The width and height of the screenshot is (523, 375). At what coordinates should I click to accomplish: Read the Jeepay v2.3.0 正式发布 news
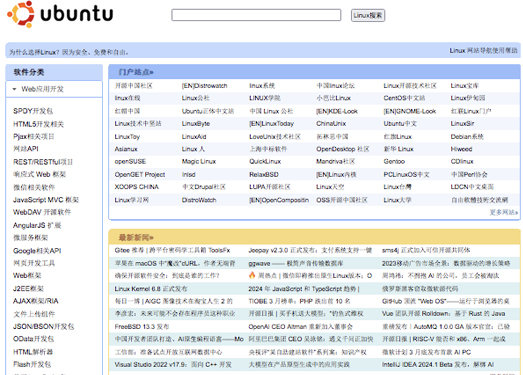coord(310,250)
